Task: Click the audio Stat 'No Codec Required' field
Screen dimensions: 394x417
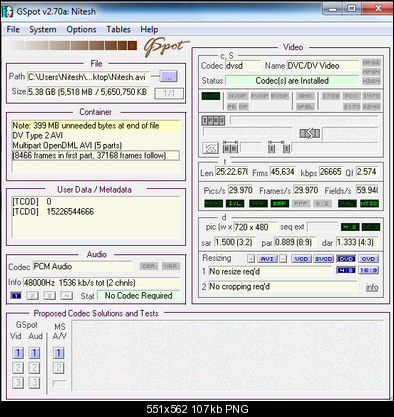Action: [x=138, y=296]
